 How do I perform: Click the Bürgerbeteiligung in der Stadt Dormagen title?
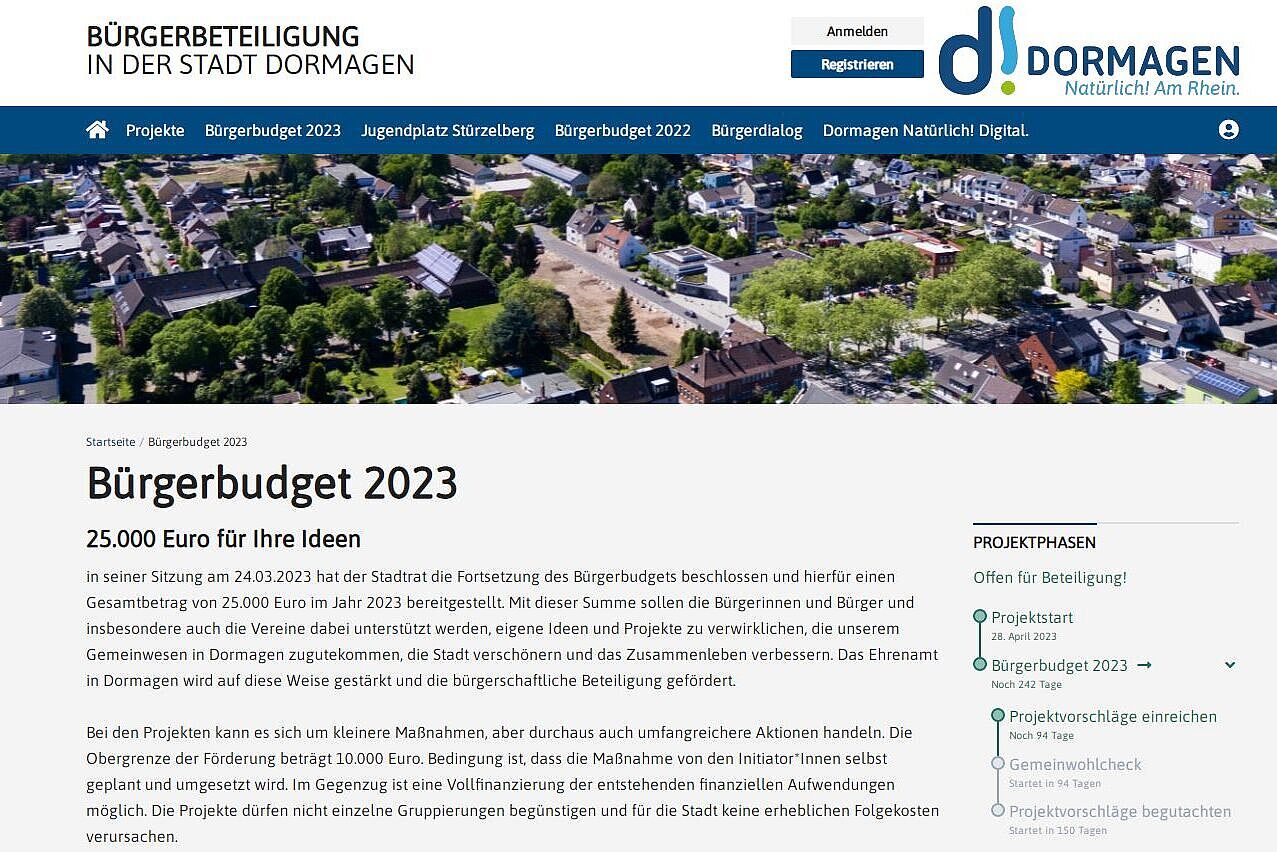(250, 50)
